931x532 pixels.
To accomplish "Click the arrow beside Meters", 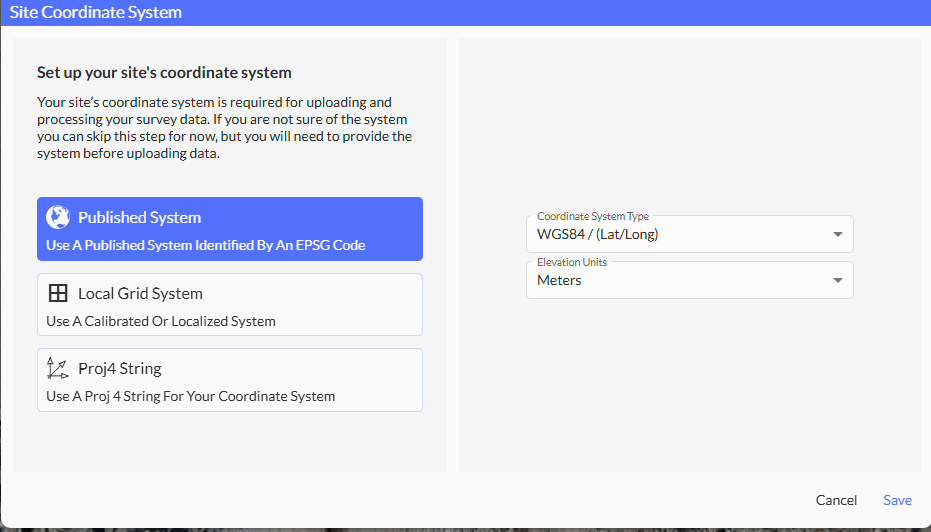I will (837, 281).
